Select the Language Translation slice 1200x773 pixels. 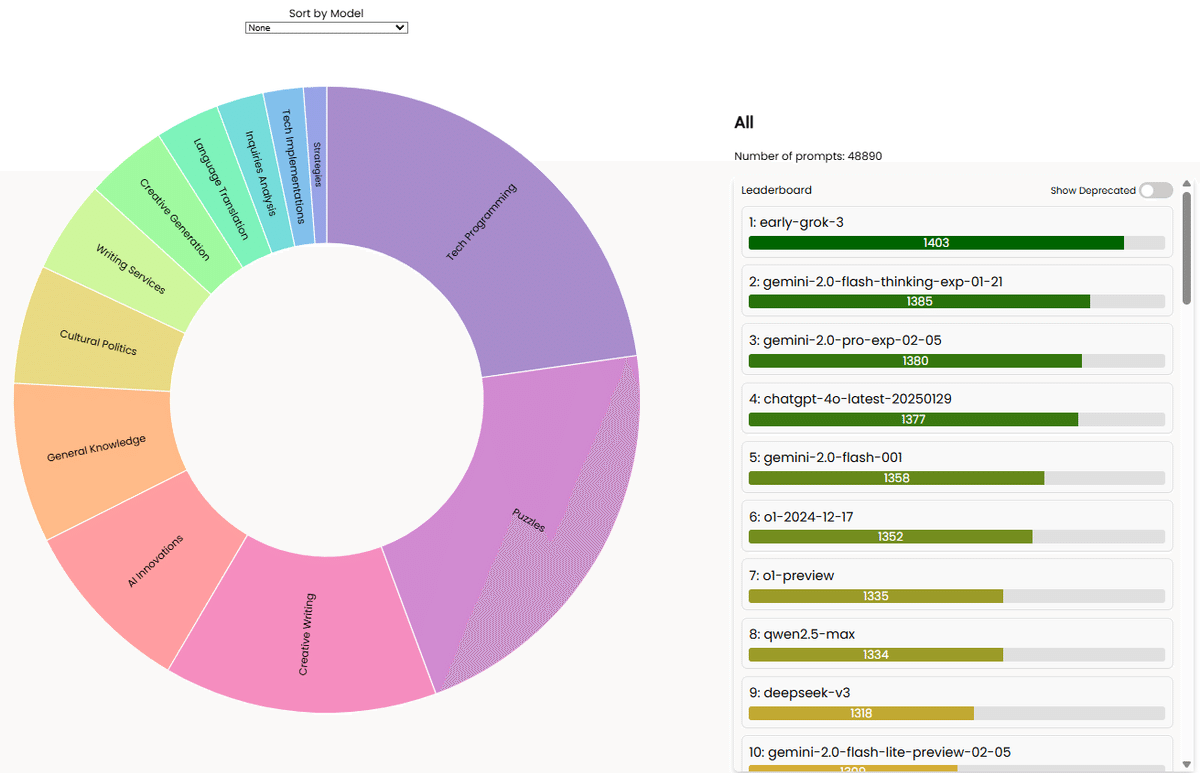[x=218, y=182]
